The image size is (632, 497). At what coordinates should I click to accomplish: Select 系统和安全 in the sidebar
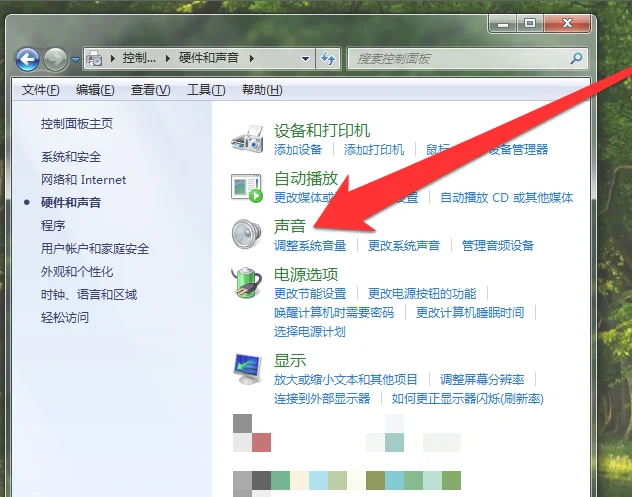coord(71,157)
